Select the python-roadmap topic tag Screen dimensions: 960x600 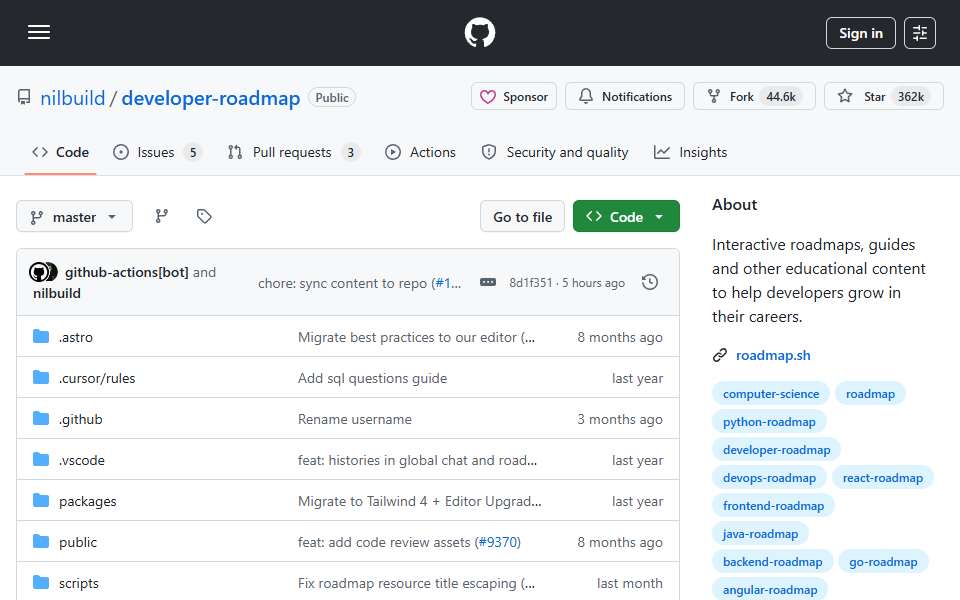click(x=769, y=422)
